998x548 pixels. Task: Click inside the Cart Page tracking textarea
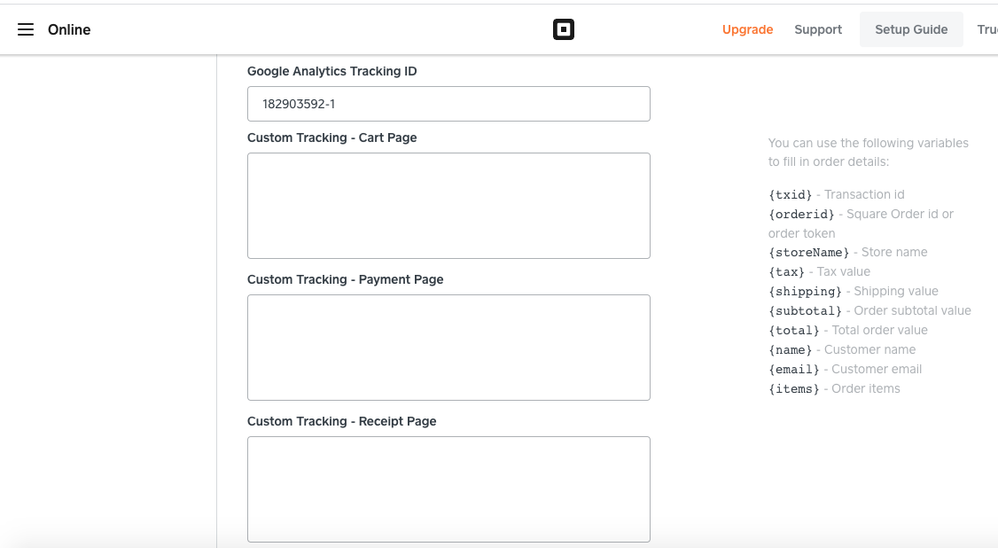click(448, 205)
